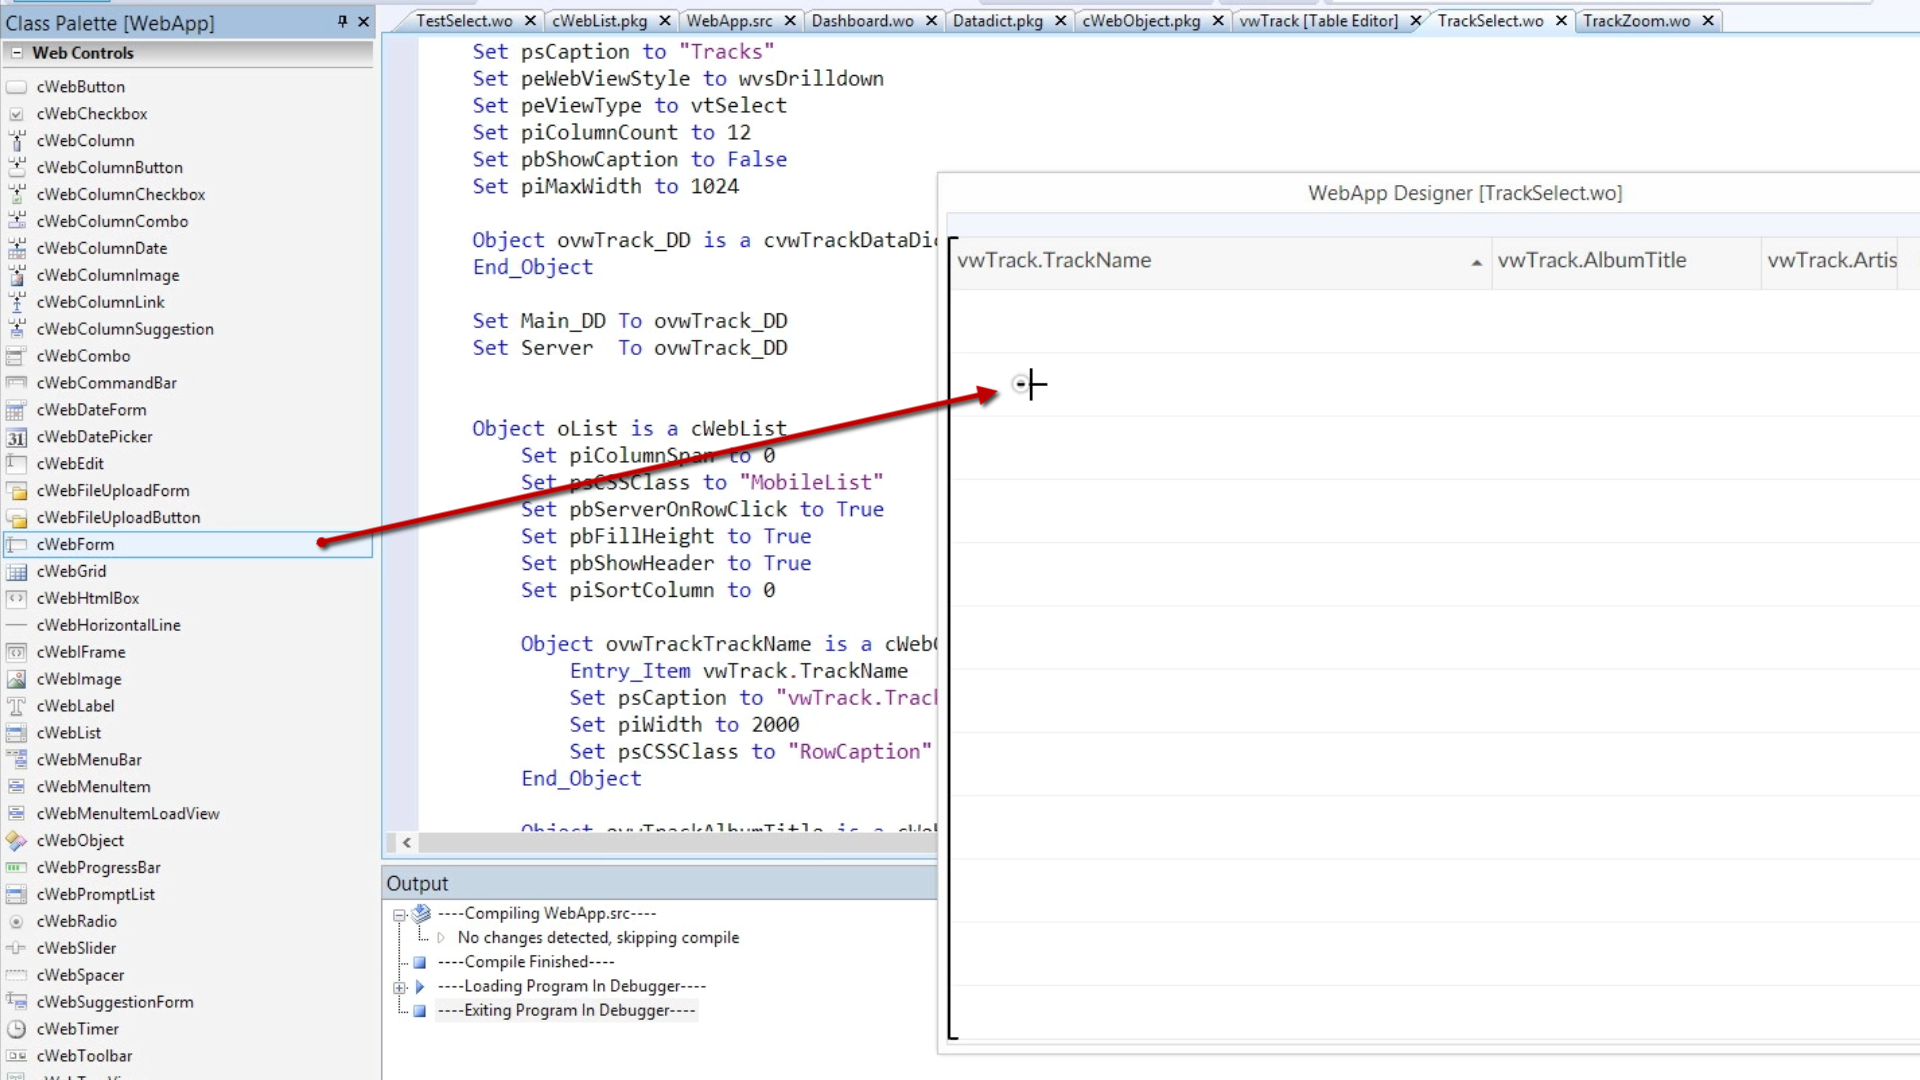Expand Loading Program In Debugger node
This screenshot has width=1920, height=1080.
click(x=399, y=987)
